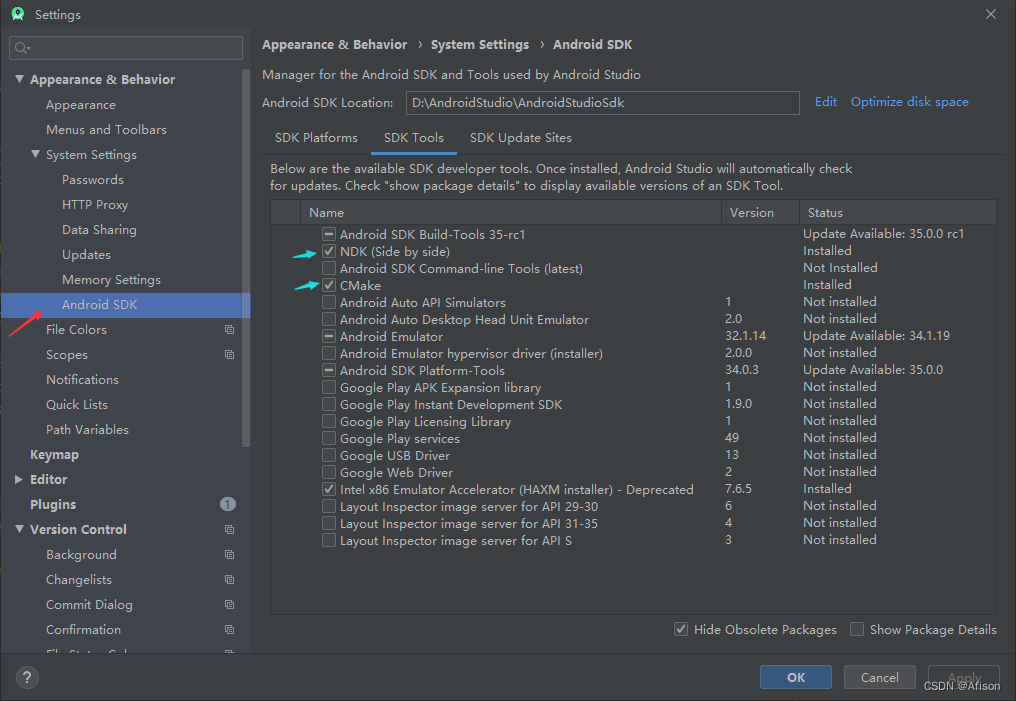Click the Cancel button
Viewport: 1016px width, 701px height.
coord(879,677)
